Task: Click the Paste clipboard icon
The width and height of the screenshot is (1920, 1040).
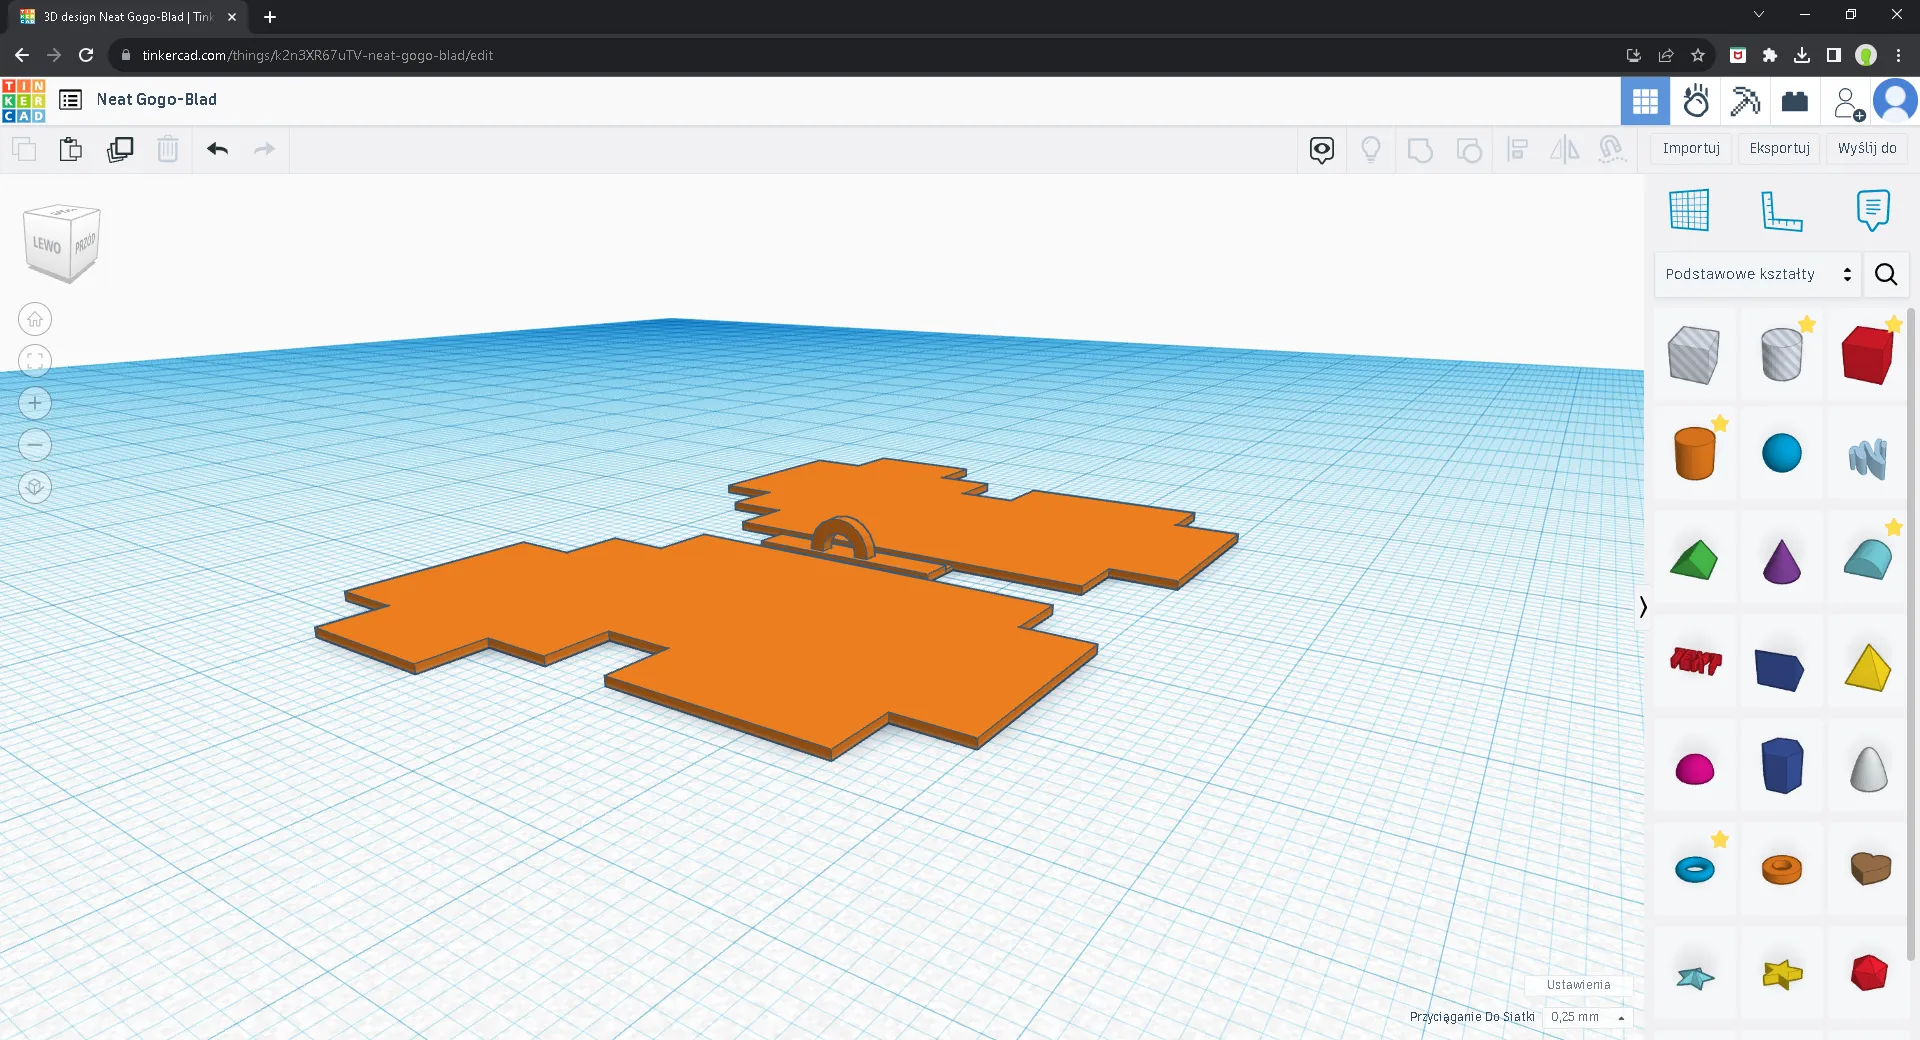Action: click(70, 150)
